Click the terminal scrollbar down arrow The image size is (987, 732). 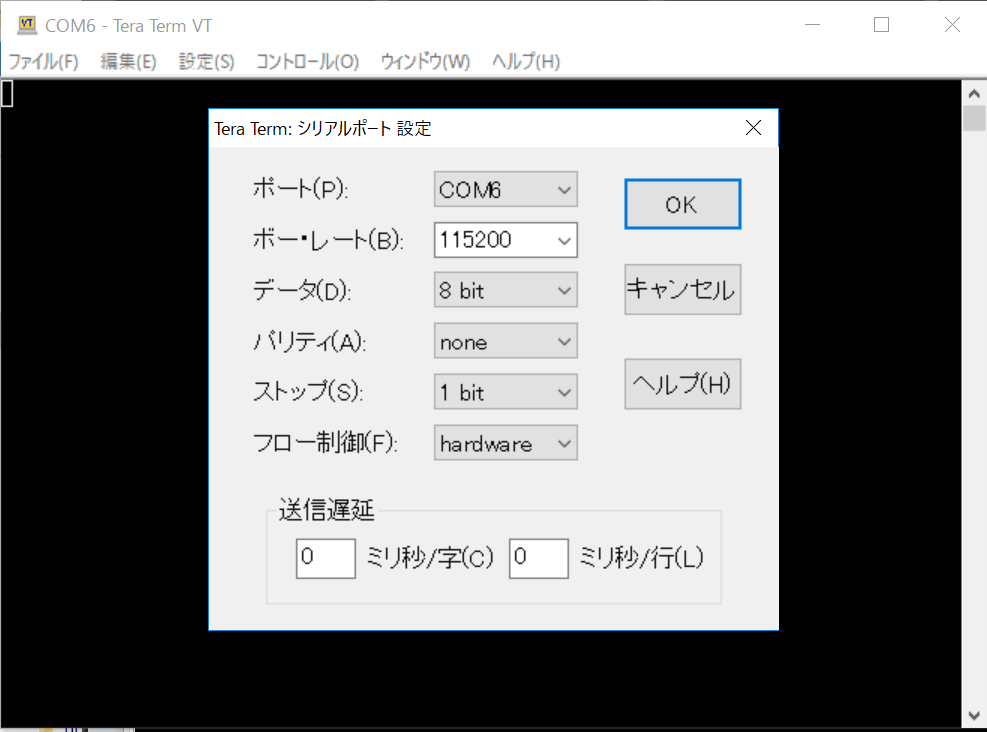974,715
